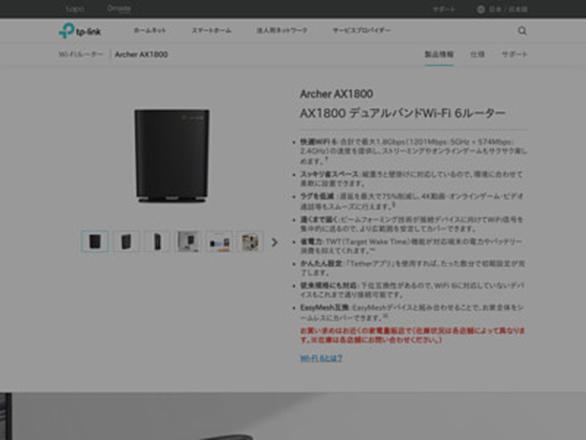Select 日本 / 日本語 region selector
This screenshot has width=586, height=440.
508,9
